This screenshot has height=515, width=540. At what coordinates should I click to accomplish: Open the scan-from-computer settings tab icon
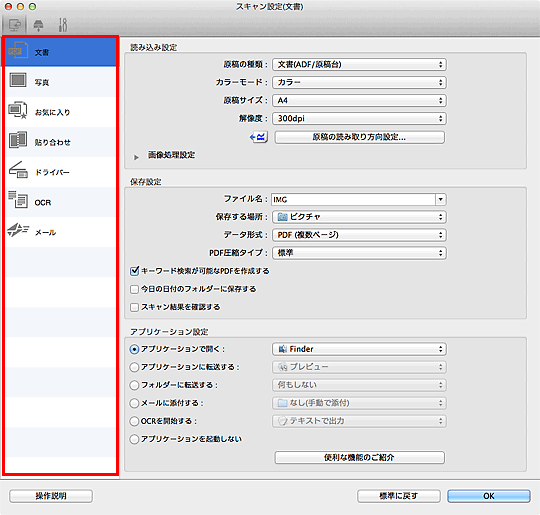pos(14,25)
